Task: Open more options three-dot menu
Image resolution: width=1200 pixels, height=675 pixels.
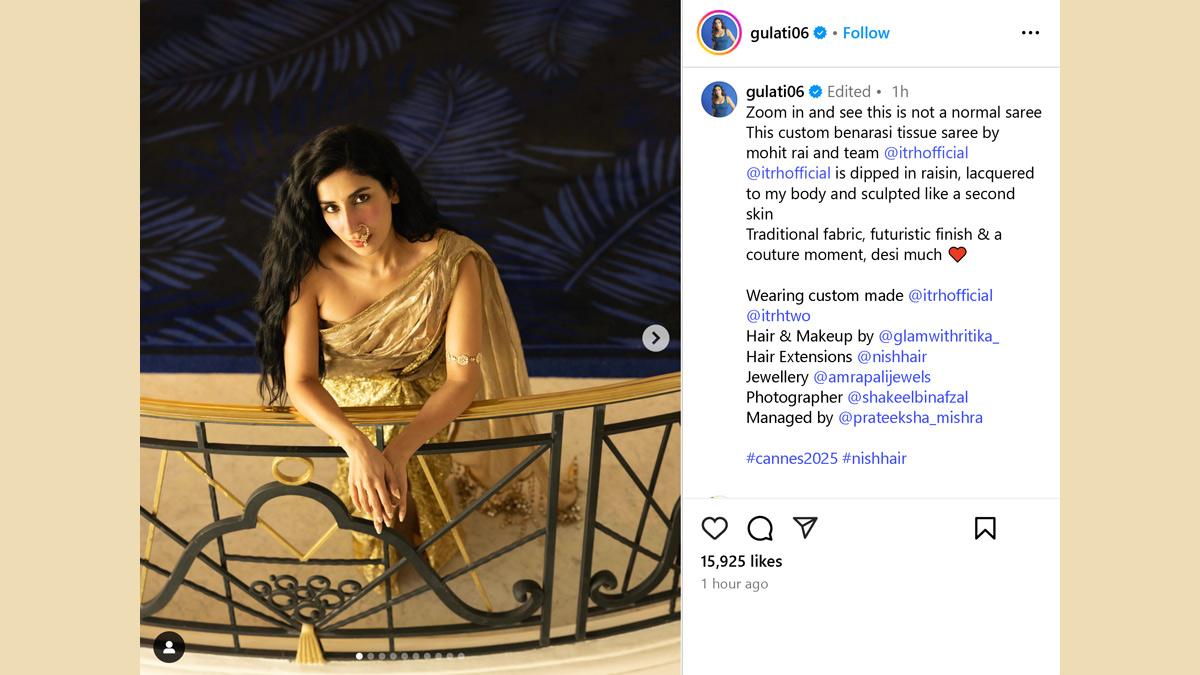Action: click(1030, 33)
